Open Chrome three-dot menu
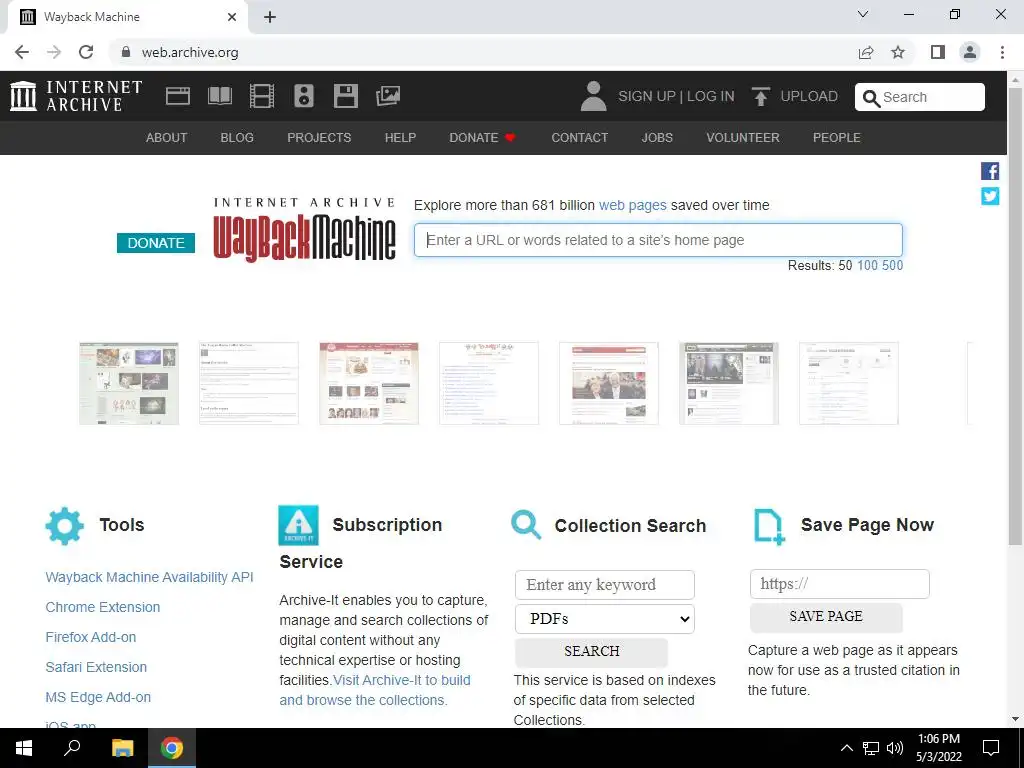The width and height of the screenshot is (1024, 768). [1002, 52]
